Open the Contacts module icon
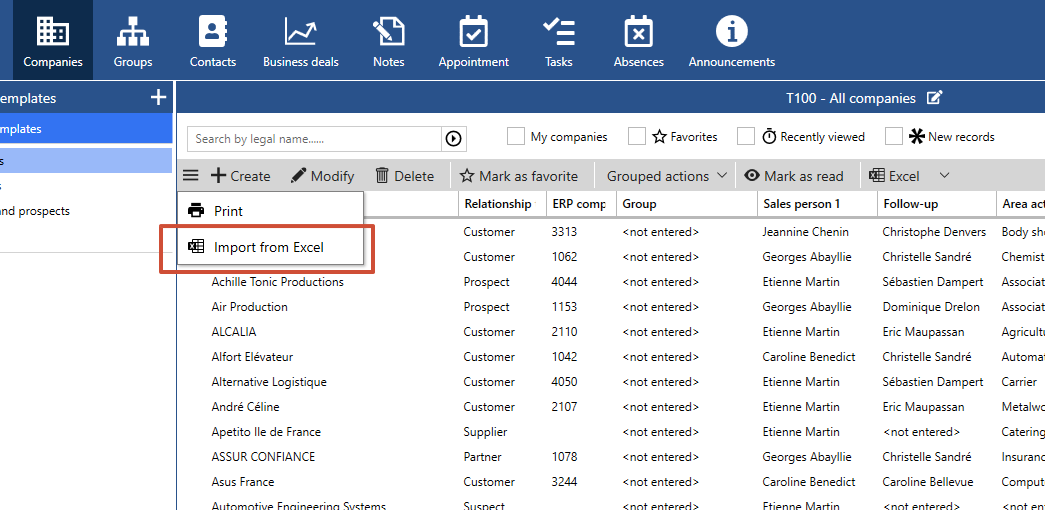The width and height of the screenshot is (1045, 510). tap(213, 31)
